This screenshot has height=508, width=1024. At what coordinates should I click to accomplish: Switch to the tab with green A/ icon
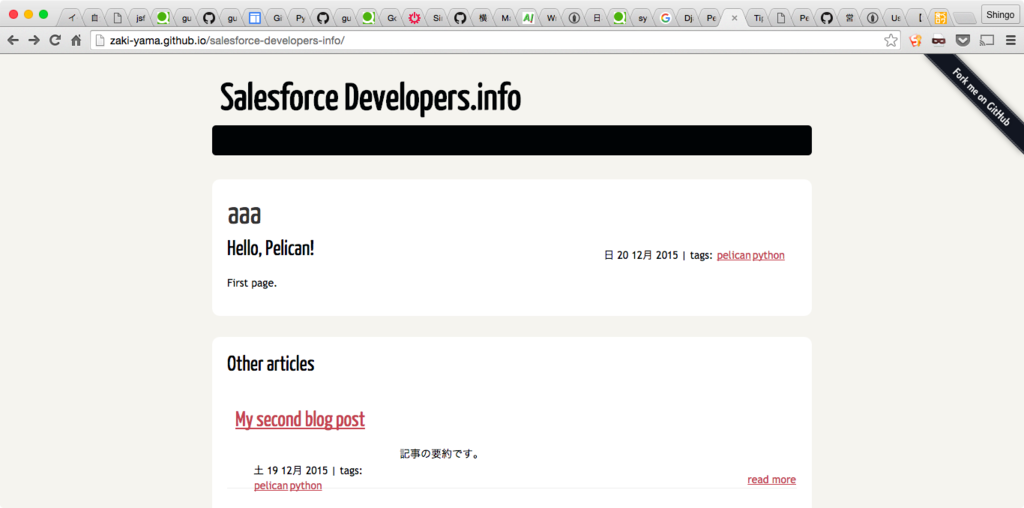pyautogui.click(x=528, y=18)
